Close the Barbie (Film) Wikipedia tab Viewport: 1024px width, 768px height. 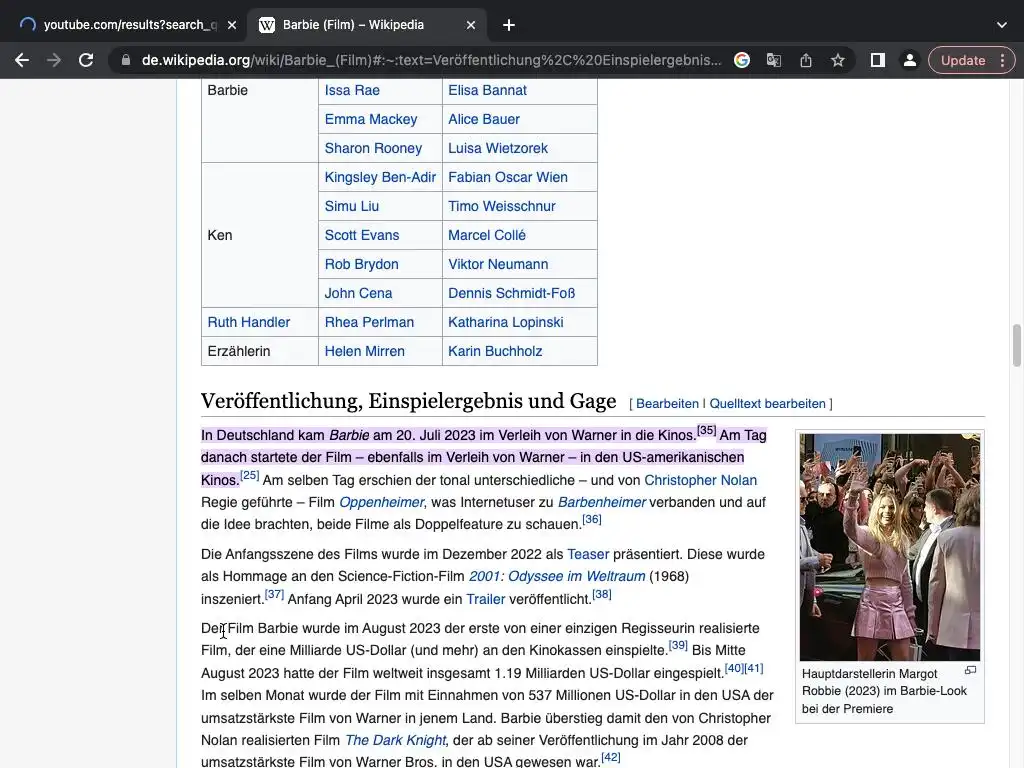471,25
